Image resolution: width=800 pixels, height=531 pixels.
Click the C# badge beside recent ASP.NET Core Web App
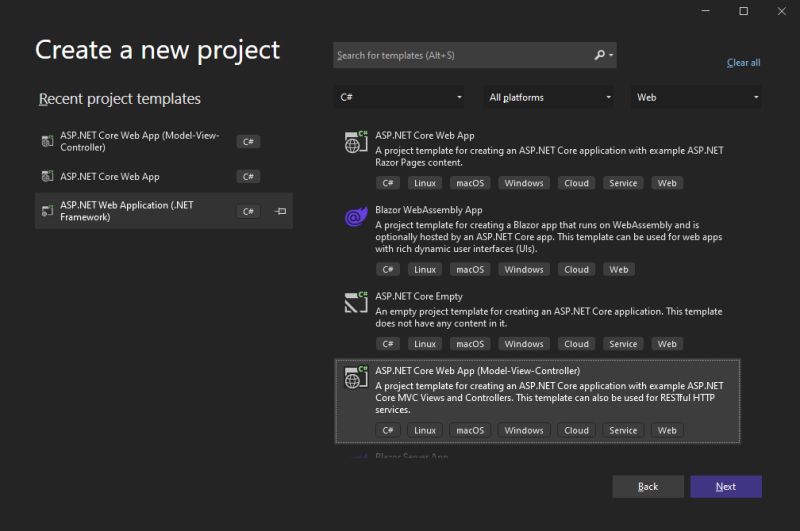[x=248, y=176]
